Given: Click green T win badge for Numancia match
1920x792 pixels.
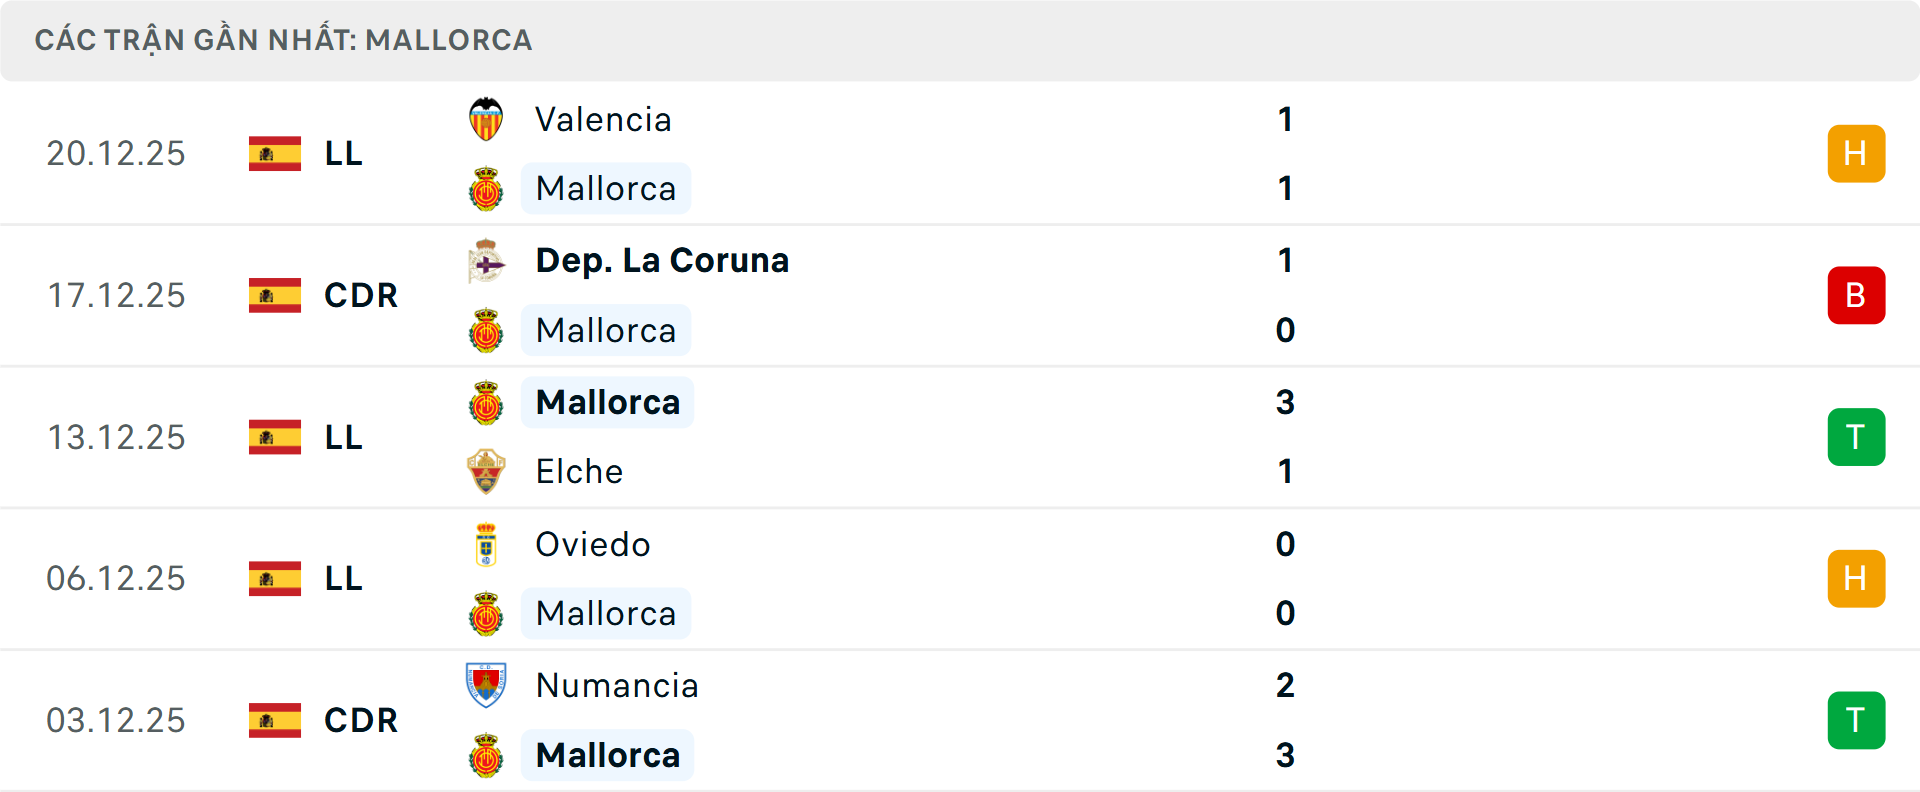Looking at the screenshot, I should pos(1856,720).
